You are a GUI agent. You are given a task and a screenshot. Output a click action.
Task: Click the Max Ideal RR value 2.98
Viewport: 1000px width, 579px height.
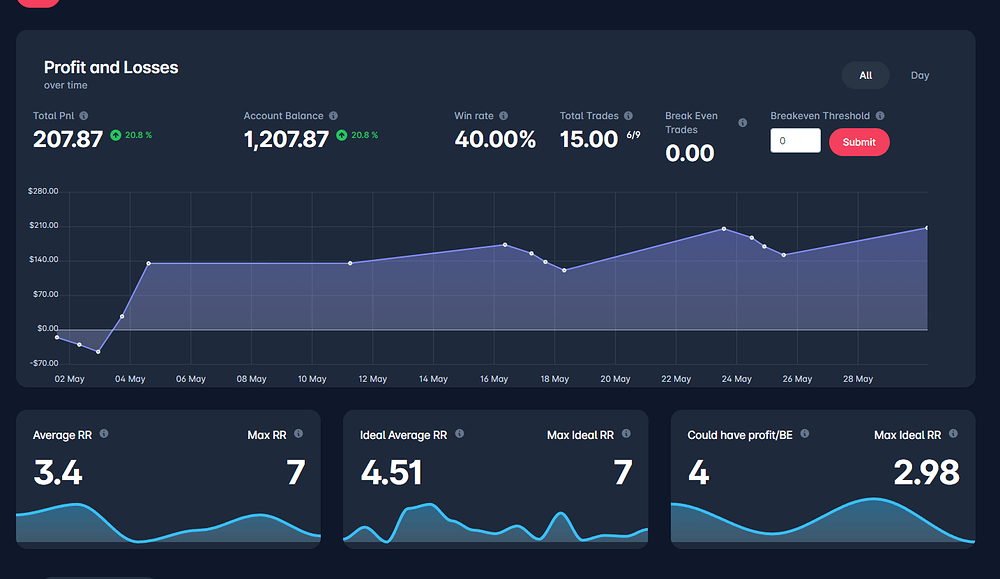pos(926,473)
